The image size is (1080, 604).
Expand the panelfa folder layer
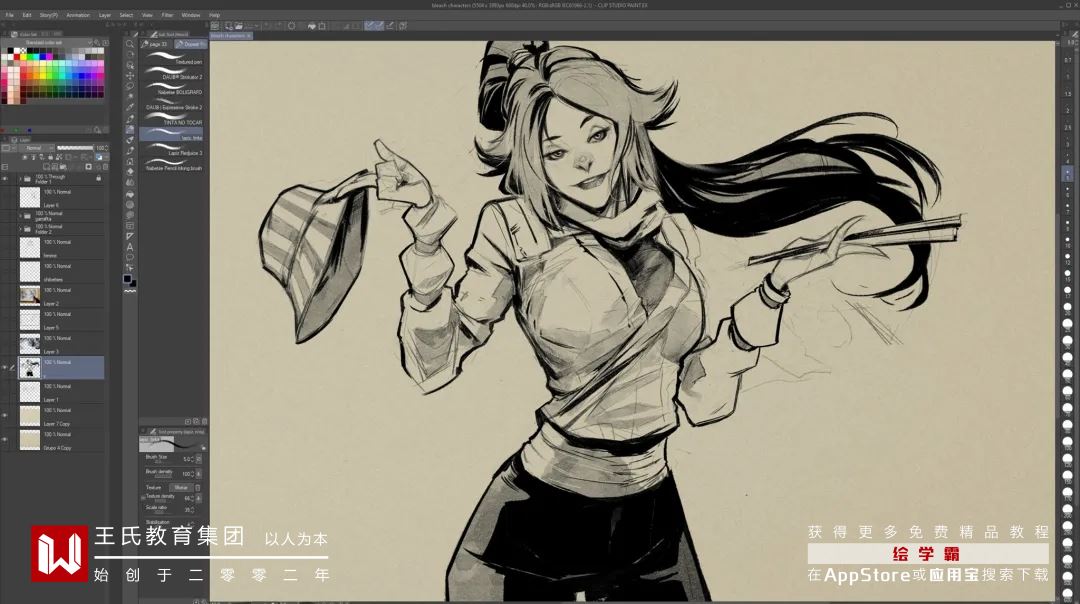tap(21, 216)
